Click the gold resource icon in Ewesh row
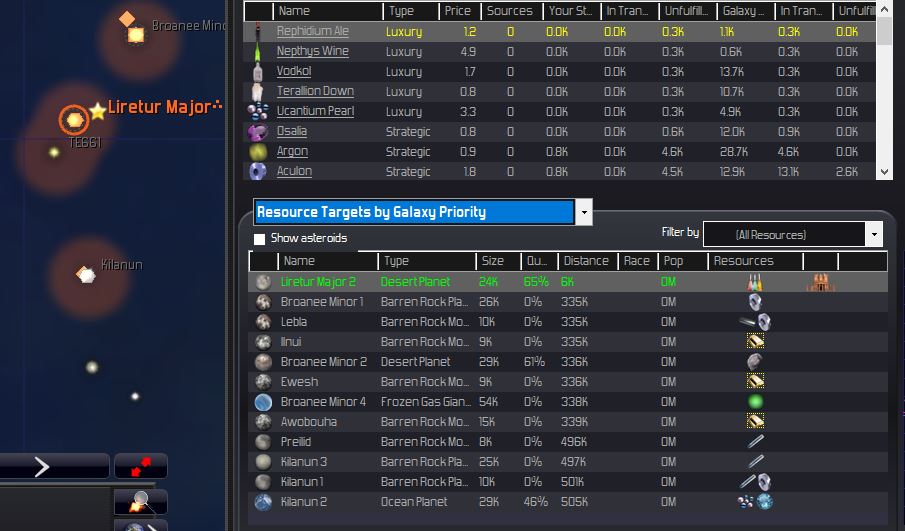The width and height of the screenshot is (905, 531). point(755,382)
